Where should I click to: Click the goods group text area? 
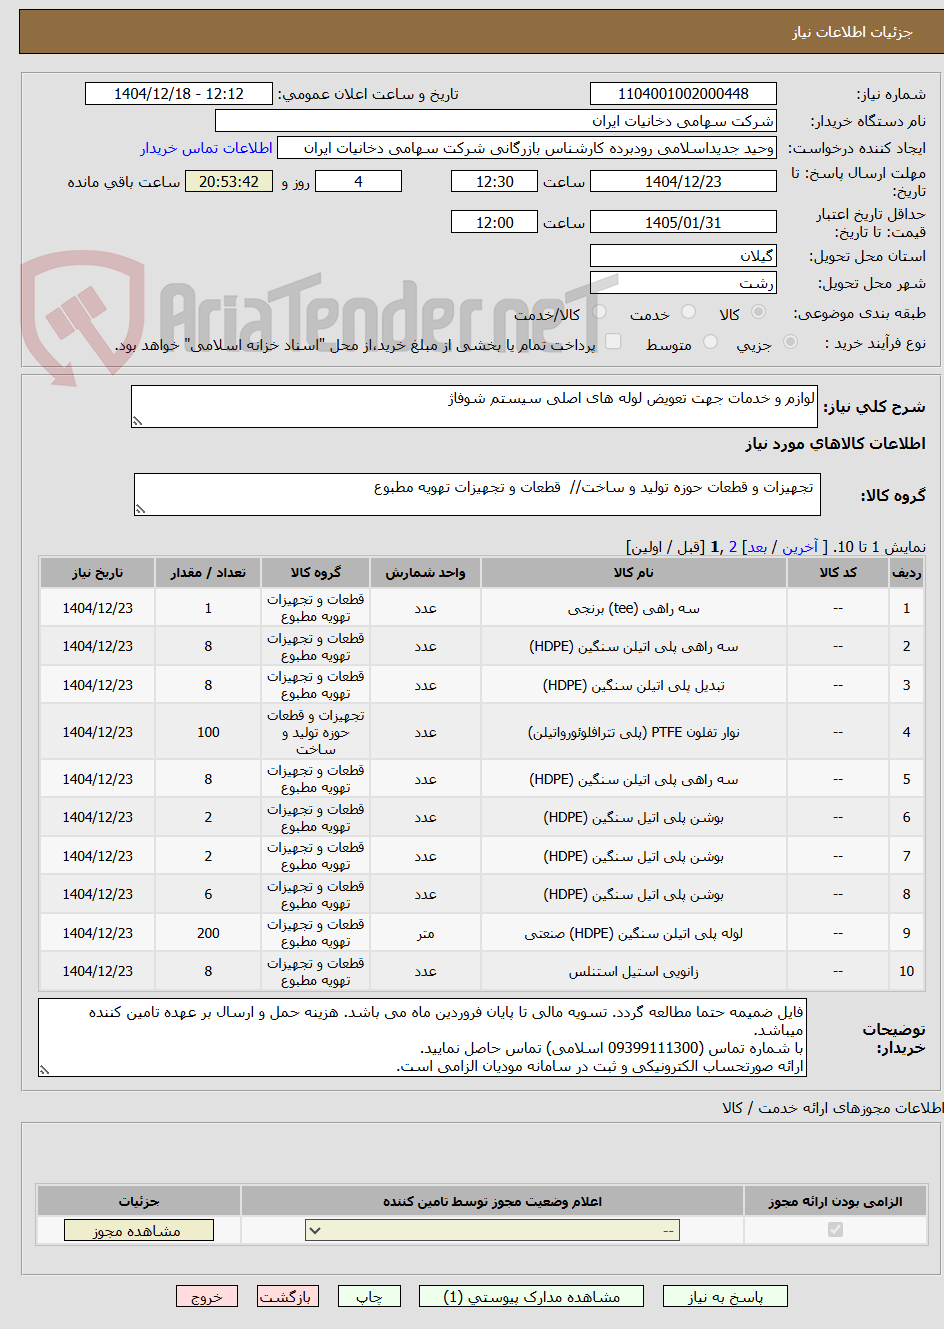pyautogui.click(x=477, y=494)
